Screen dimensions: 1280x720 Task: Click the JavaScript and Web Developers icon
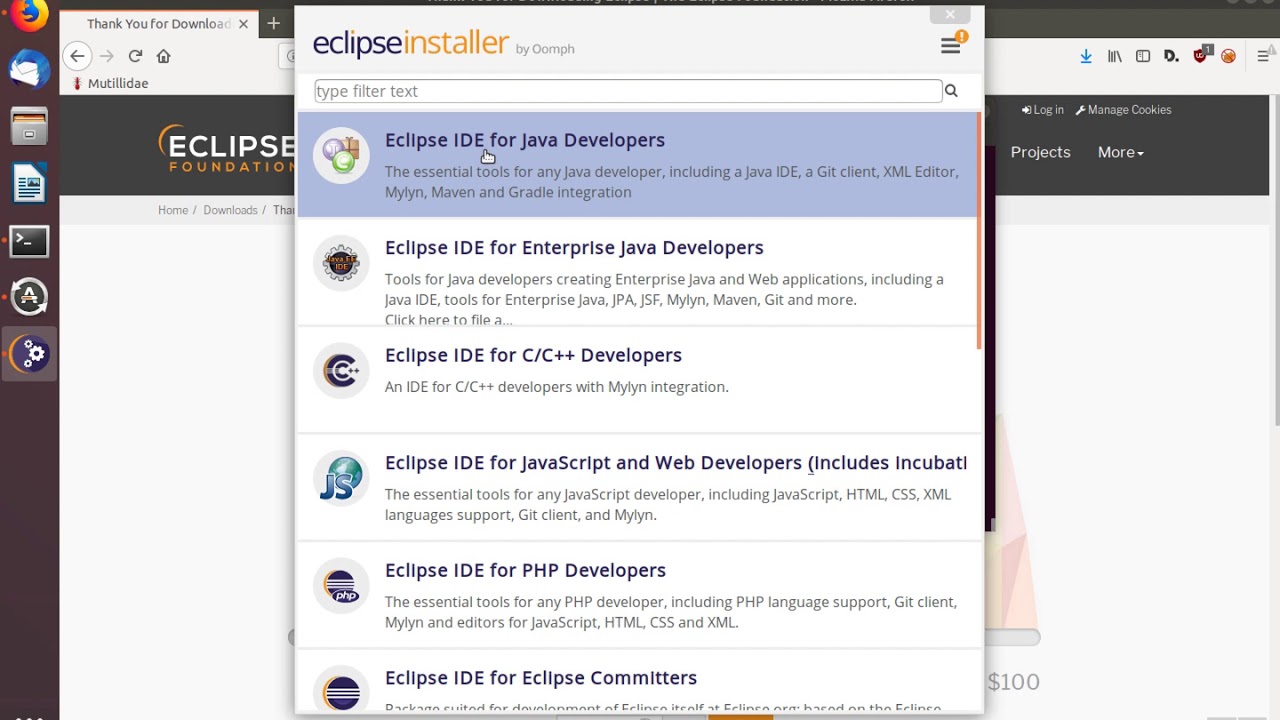point(341,478)
